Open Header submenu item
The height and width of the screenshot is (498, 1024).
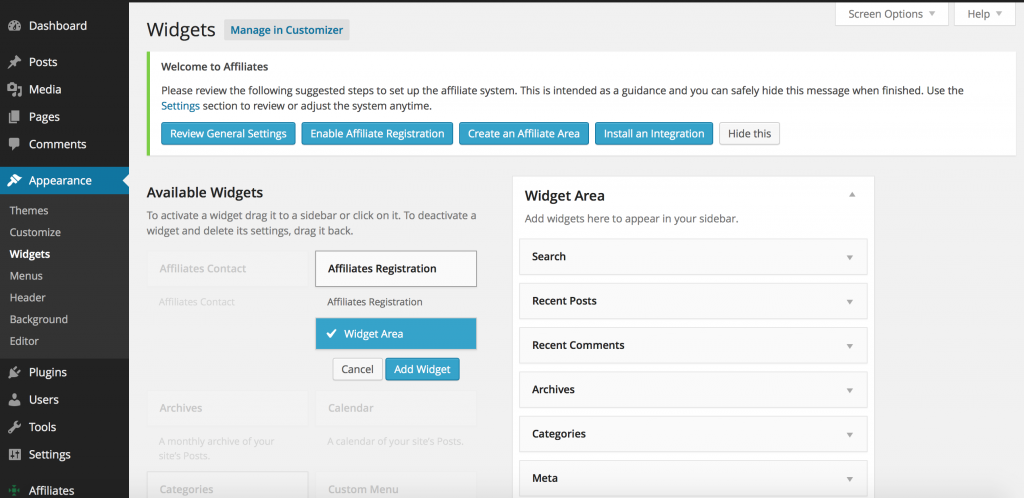tap(27, 298)
